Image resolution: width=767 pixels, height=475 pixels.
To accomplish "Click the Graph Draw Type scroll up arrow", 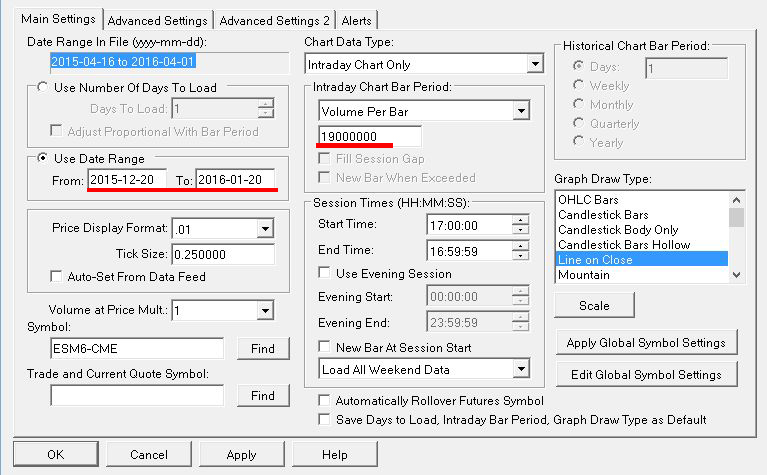I will (x=737, y=200).
